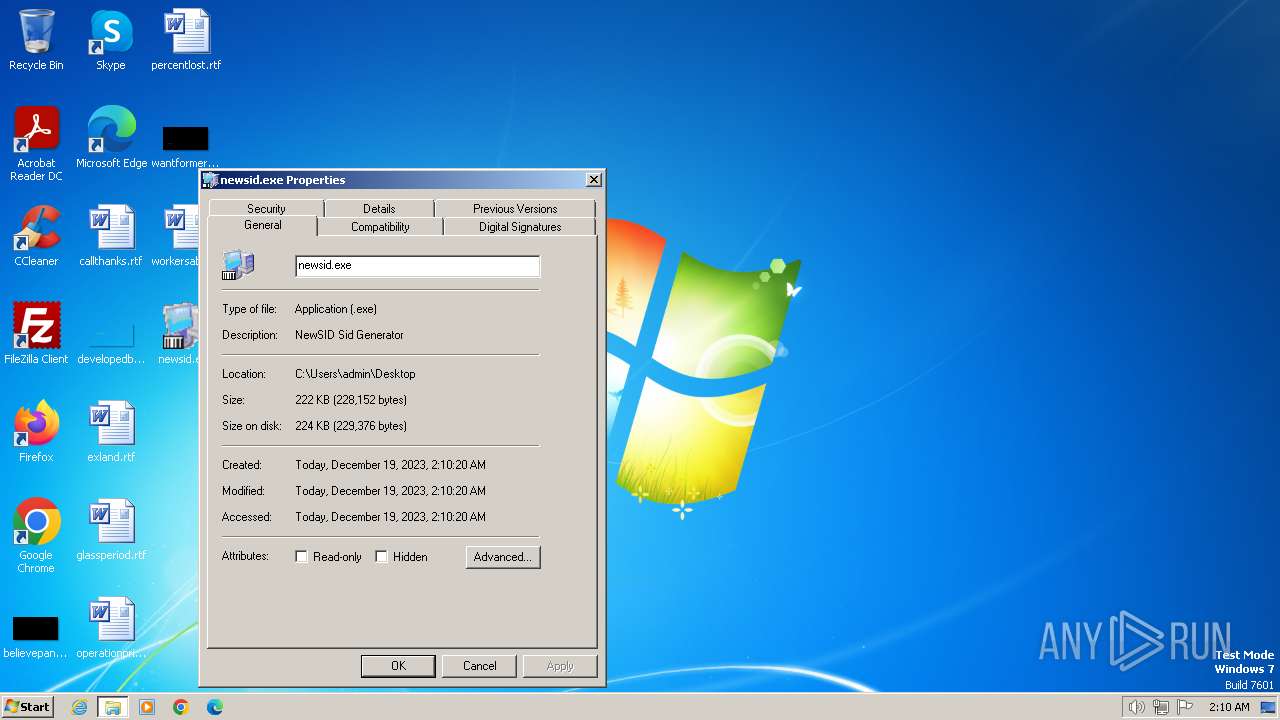This screenshot has width=1280, height=720.
Task: Toggle the Hidden attribute checkbox
Action: 381,557
